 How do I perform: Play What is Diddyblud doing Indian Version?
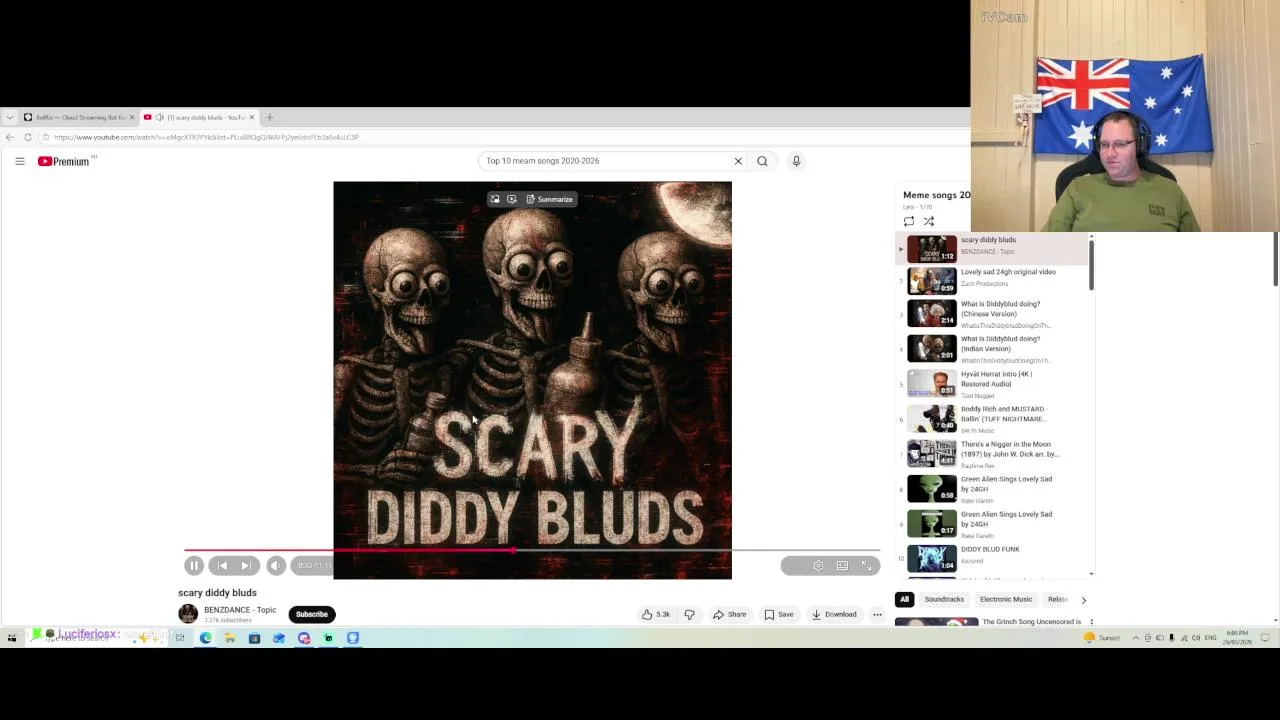[x=990, y=349]
